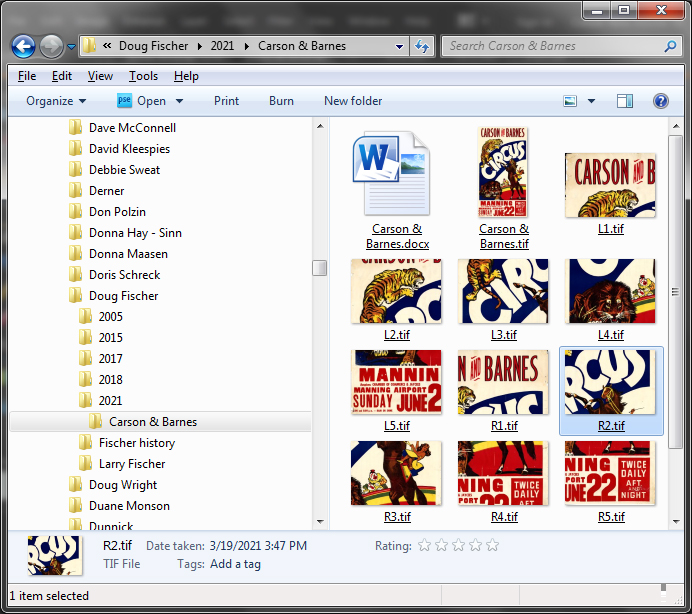Image resolution: width=692 pixels, height=614 pixels.
Task: Click the navigation pane vertical scrollbar thumb
Action: tap(319, 268)
